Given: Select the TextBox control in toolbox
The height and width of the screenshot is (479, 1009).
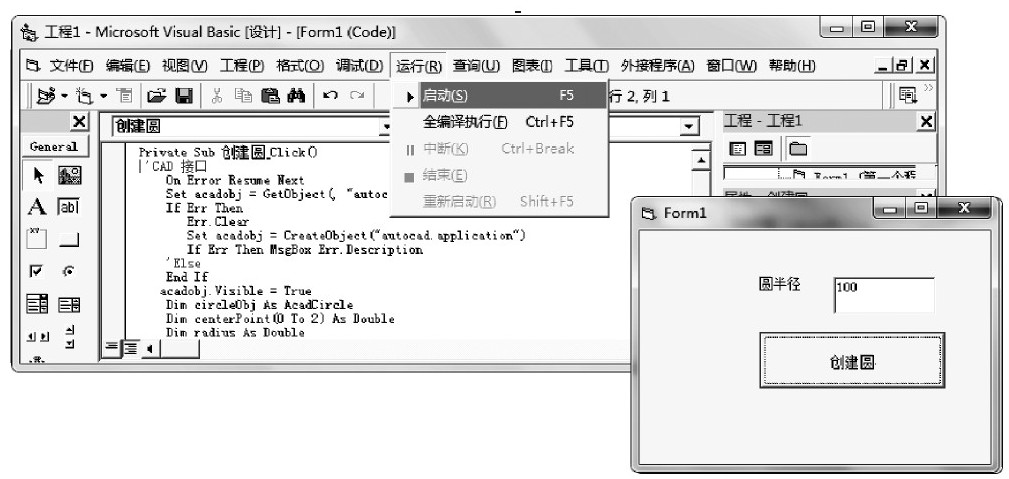Looking at the screenshot, I should (69, 207).
